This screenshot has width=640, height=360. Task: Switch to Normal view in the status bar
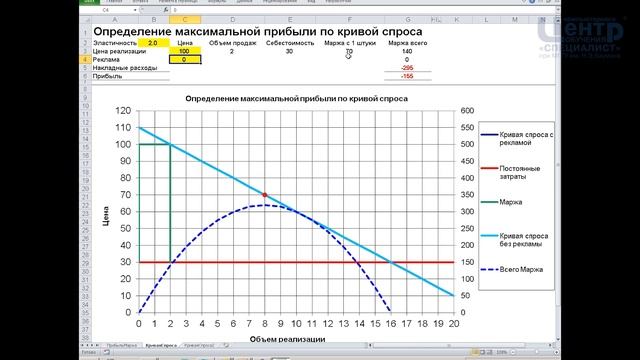476,352
